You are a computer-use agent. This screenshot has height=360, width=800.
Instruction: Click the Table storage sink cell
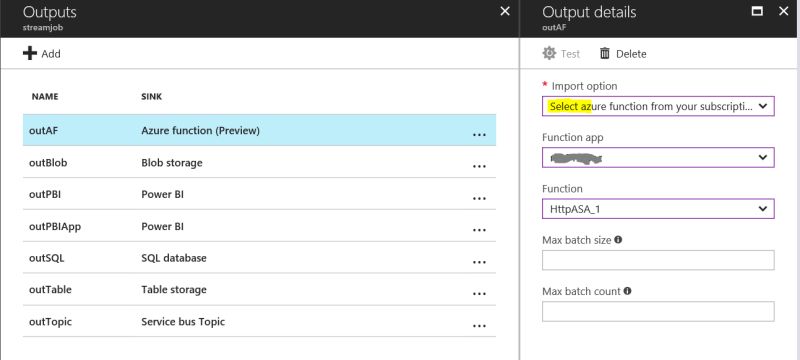(x=174, y=290)
